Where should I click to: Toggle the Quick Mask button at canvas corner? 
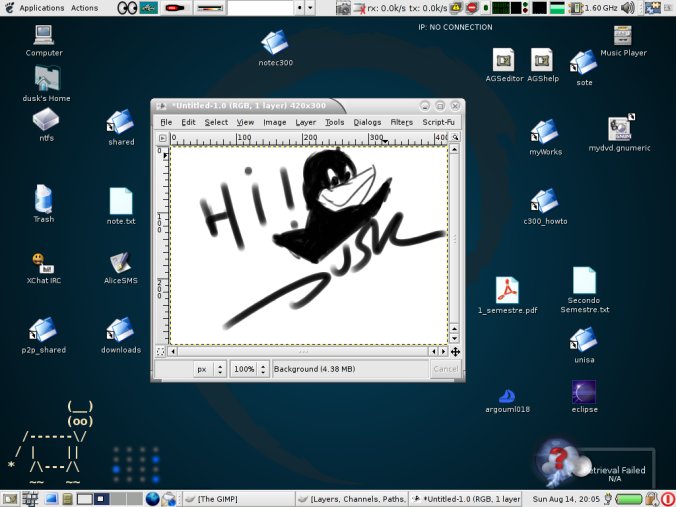[161, 351]
